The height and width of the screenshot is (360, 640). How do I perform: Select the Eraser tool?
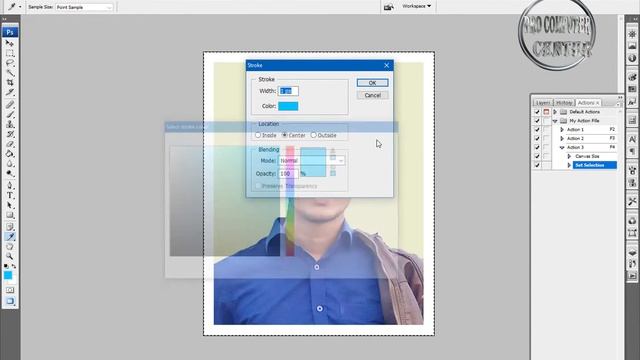(10, 144)
